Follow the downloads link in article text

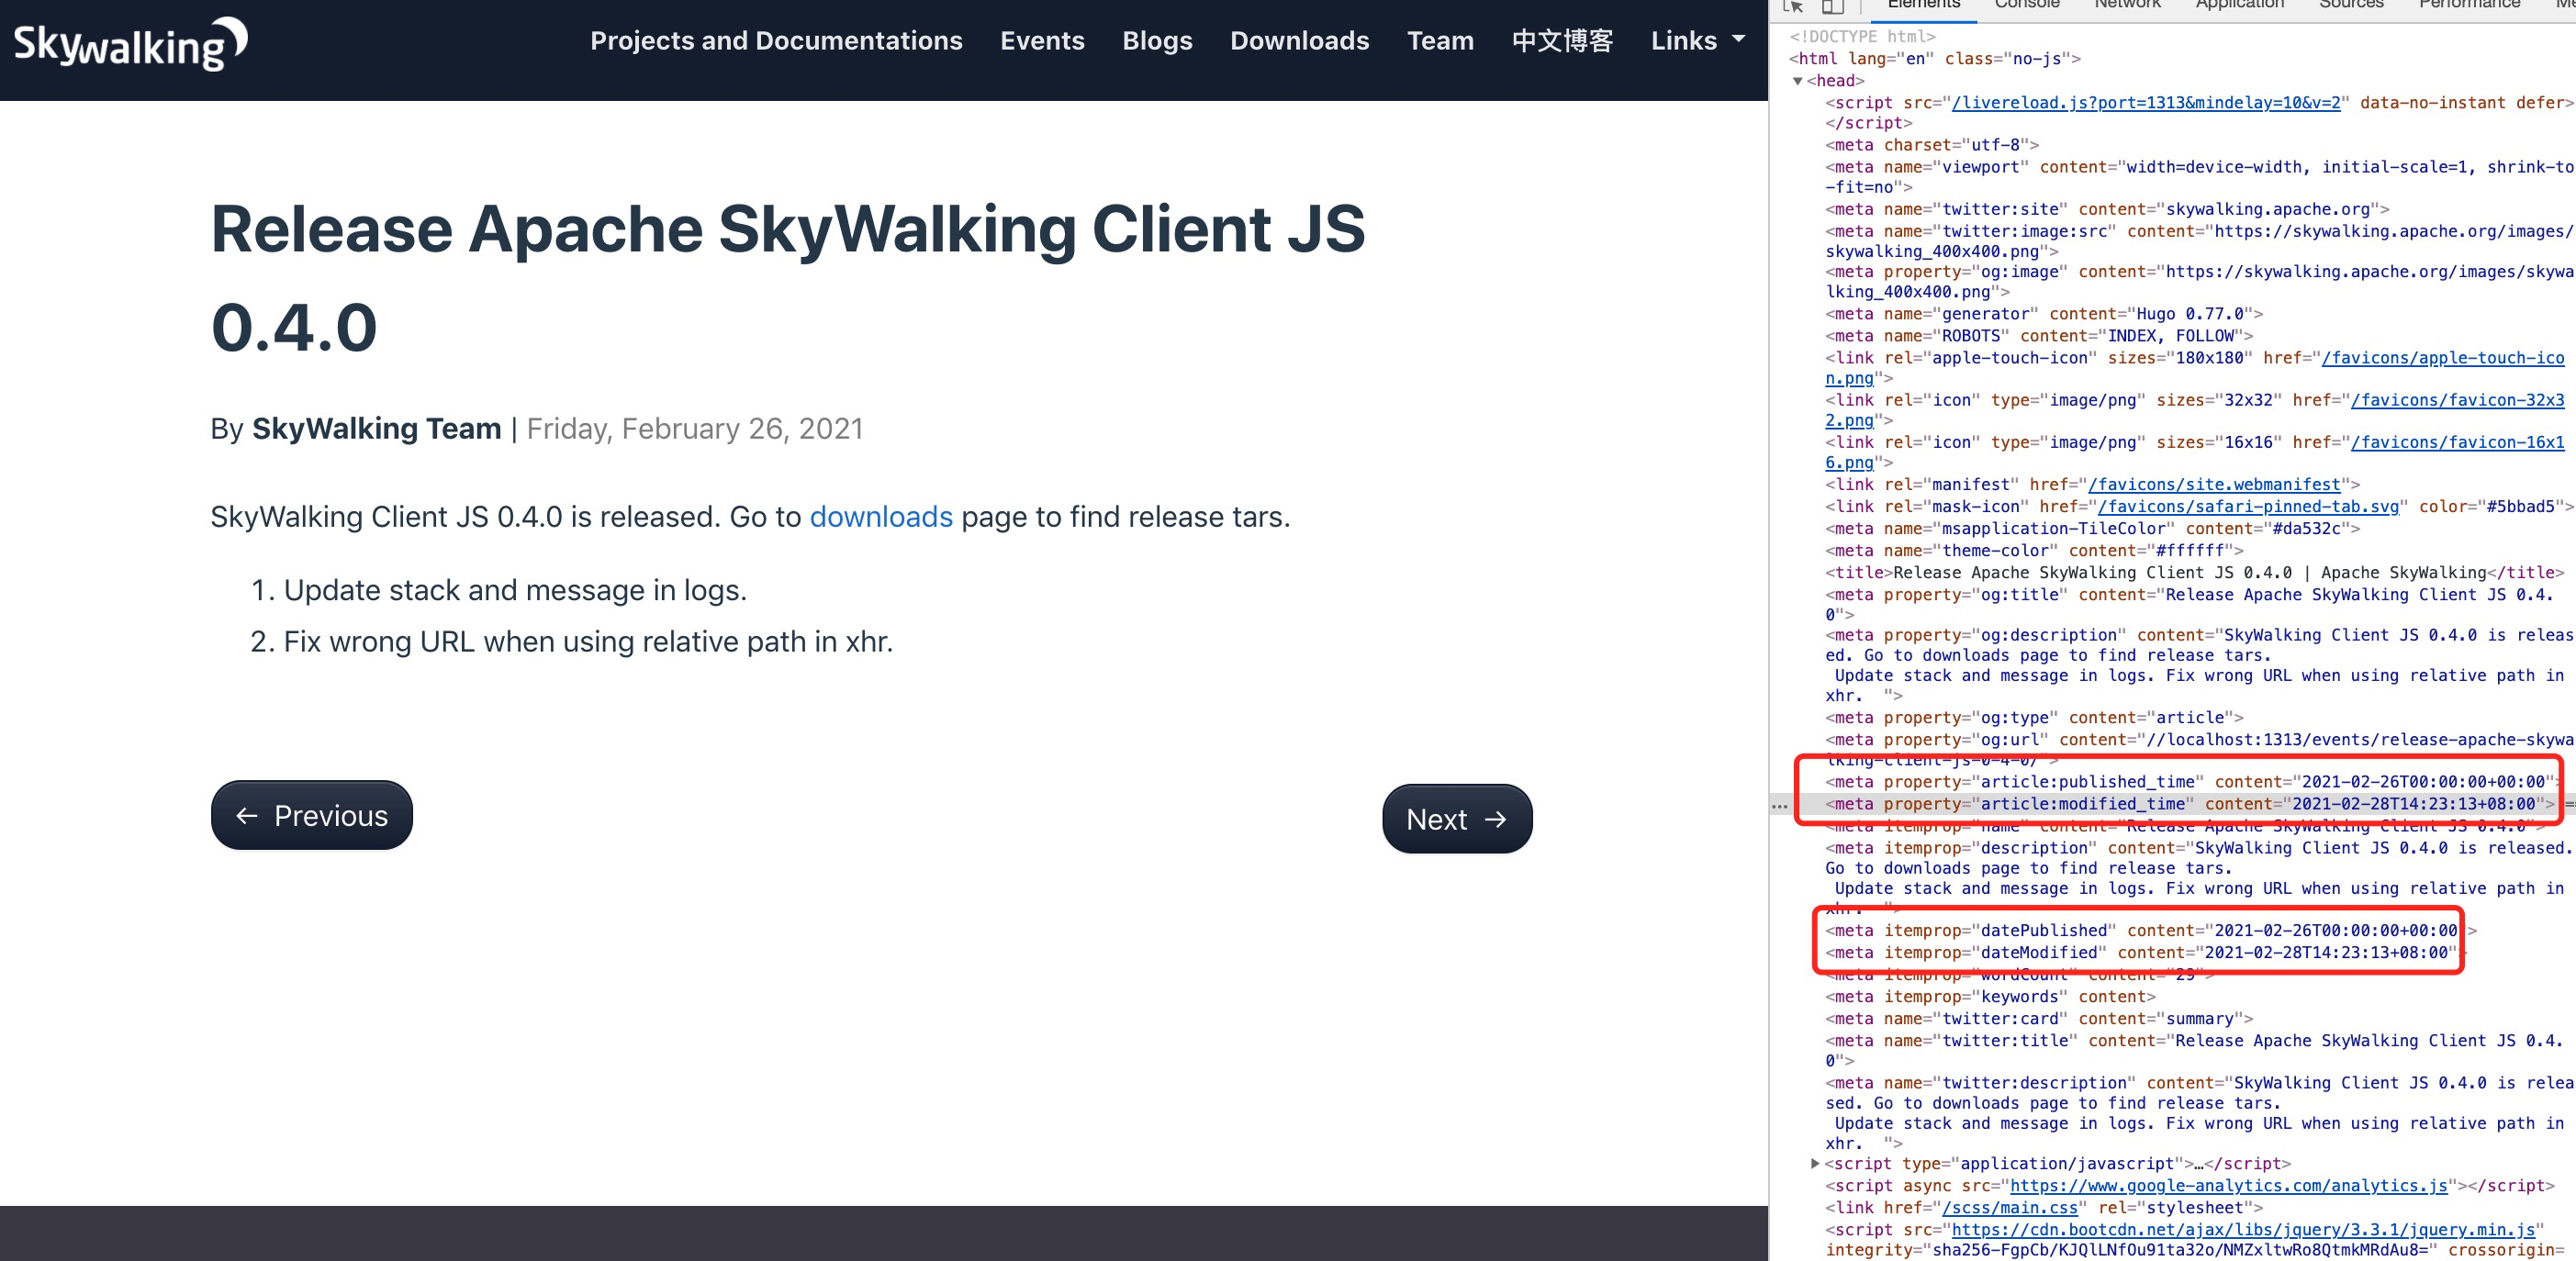[880, 517]
